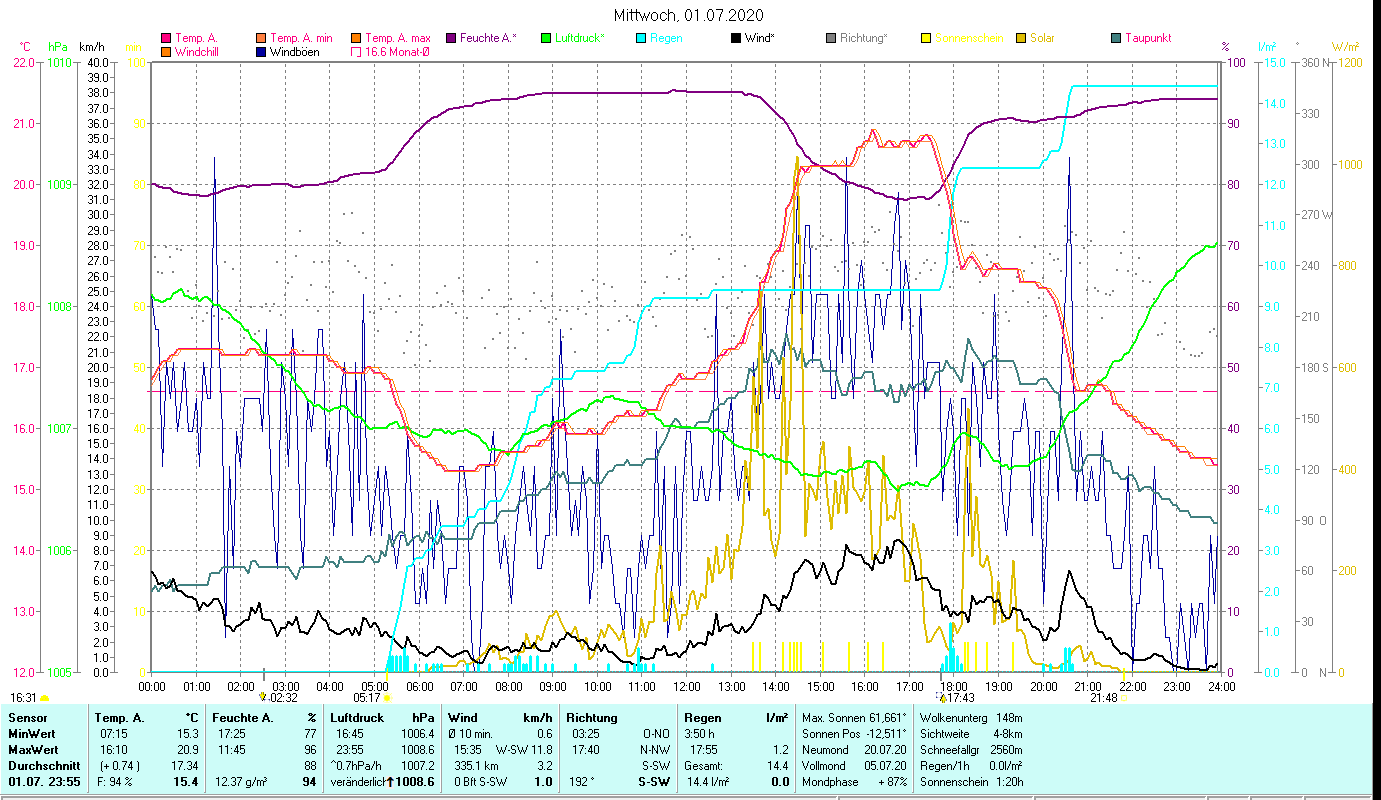The image size is (1381, 800).
Task: Click the MinWert row label
Action: (x=32, y=734)
